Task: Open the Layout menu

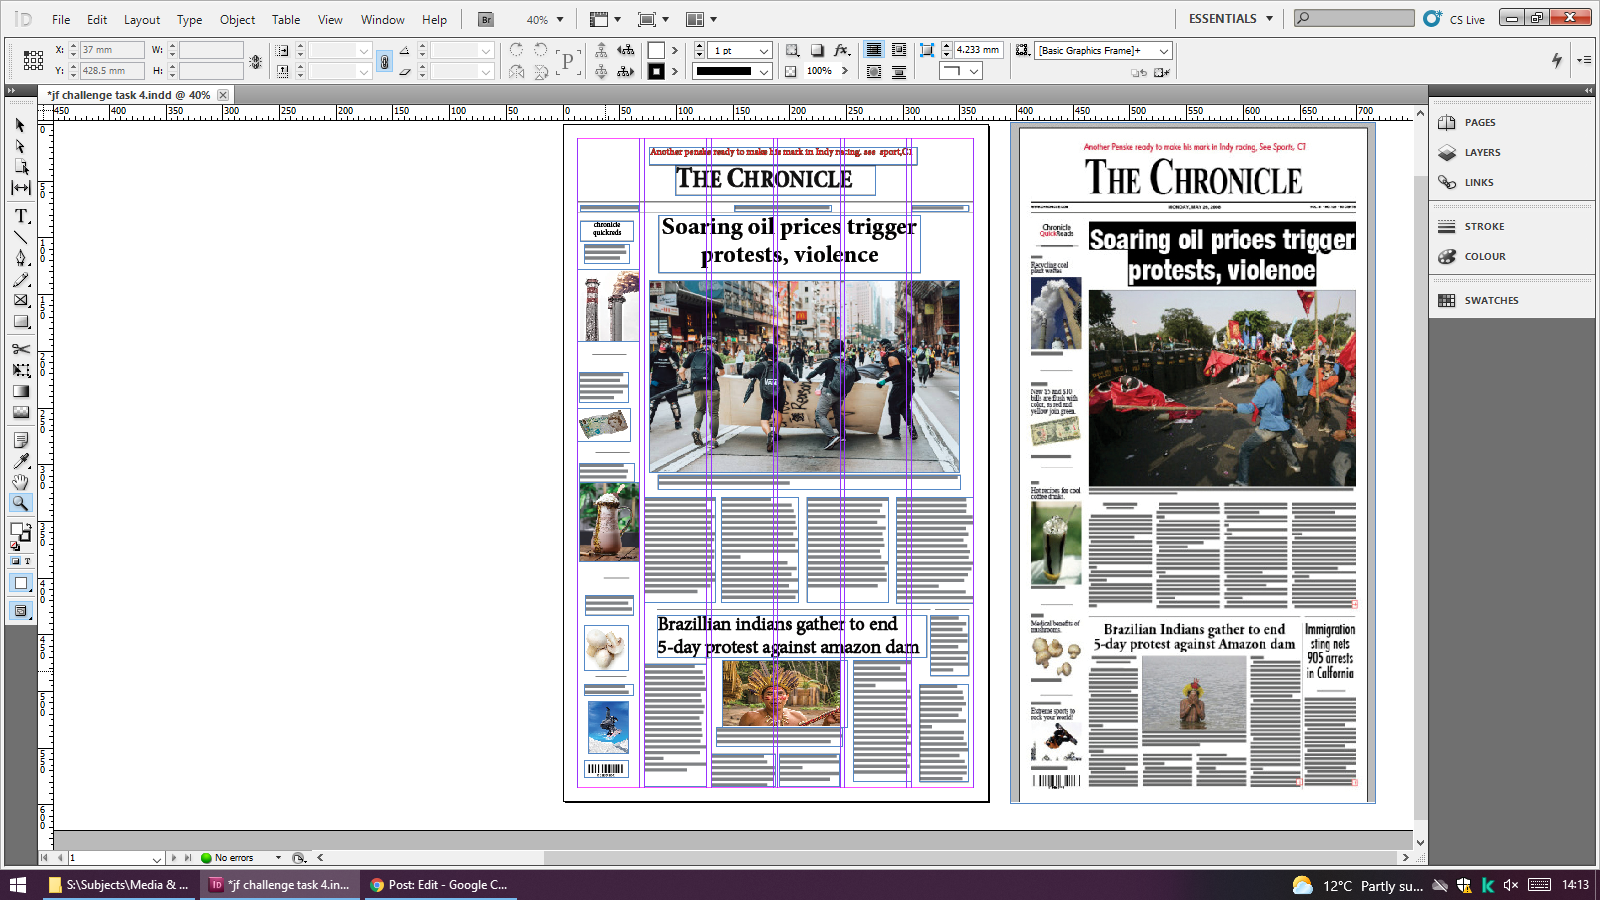Action: click(142, 19)
